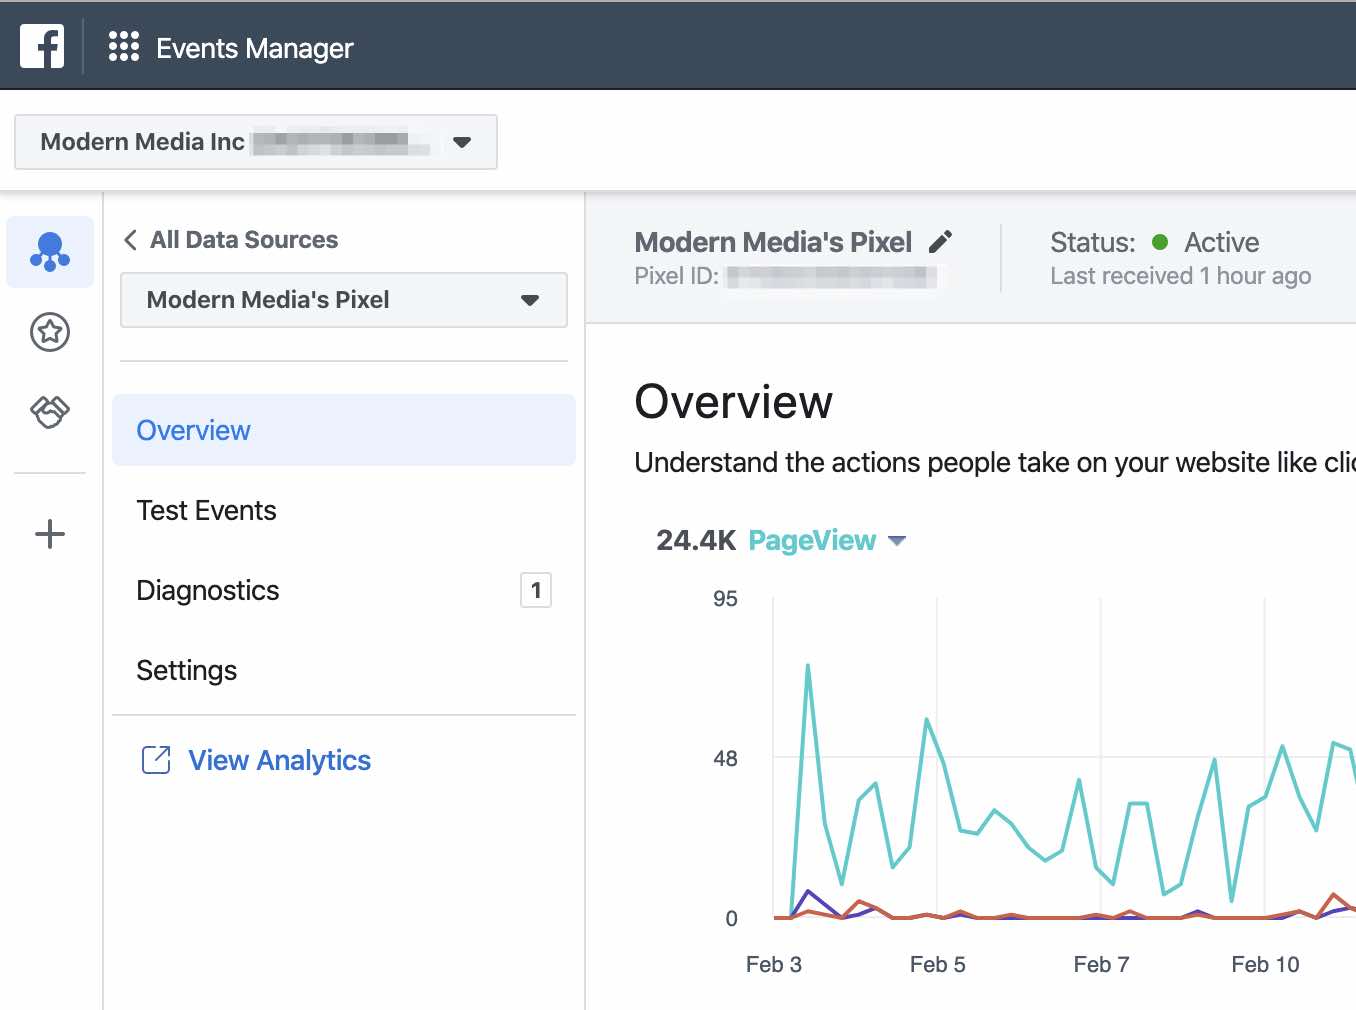Click the 48 y-axis value
Image resolution: width=1356 pixels, height=1010 pixels.
coord(725,759)
